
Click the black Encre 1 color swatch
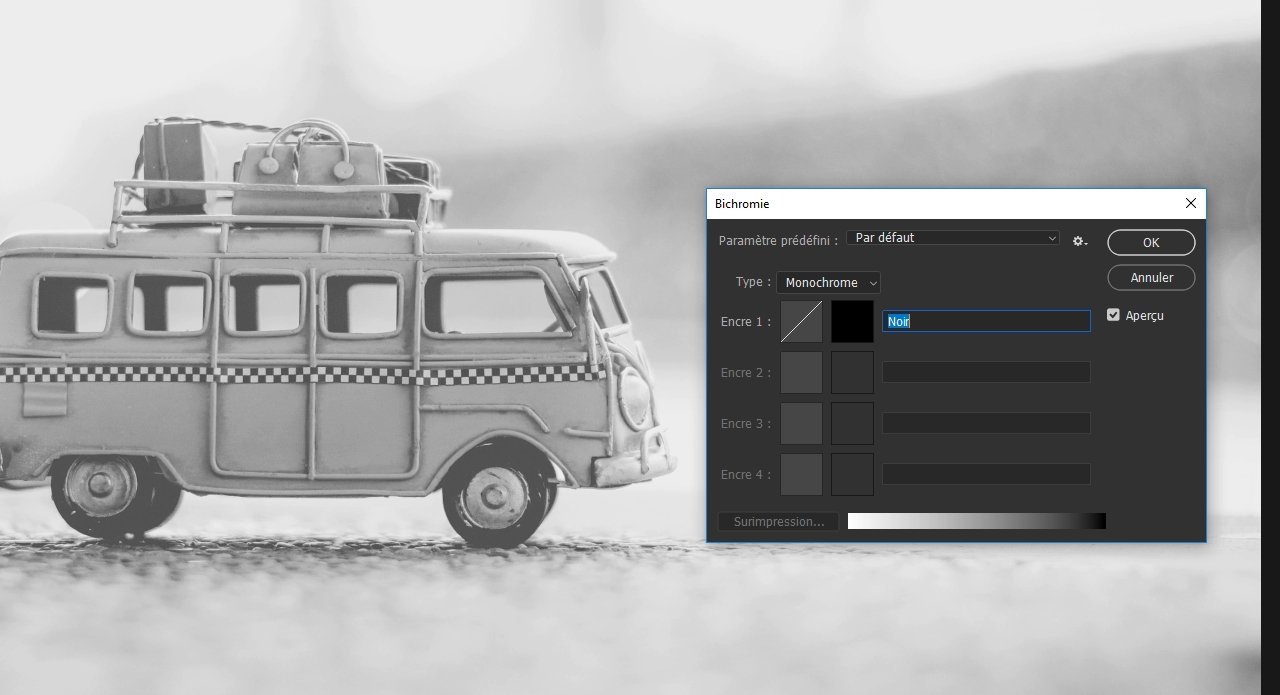click(852, 322)
